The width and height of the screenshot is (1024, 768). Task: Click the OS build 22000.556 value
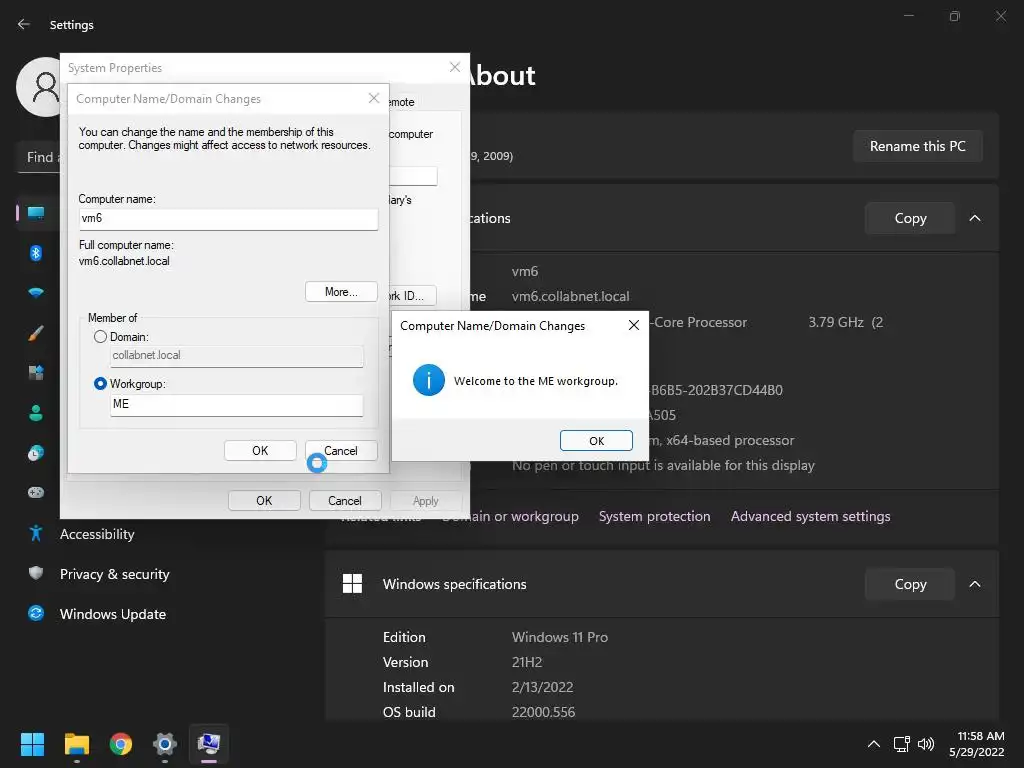pos(543,712)
